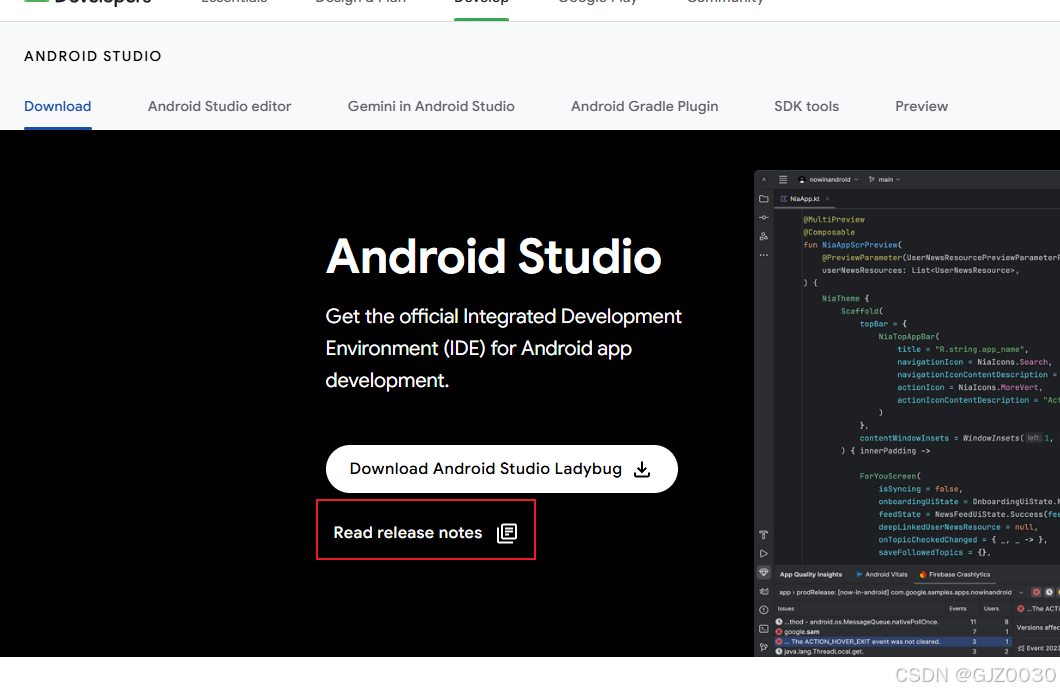1060x692 pixels.
Task: Click the NiaAppScrPreview function name
Action: click(860, 245)
